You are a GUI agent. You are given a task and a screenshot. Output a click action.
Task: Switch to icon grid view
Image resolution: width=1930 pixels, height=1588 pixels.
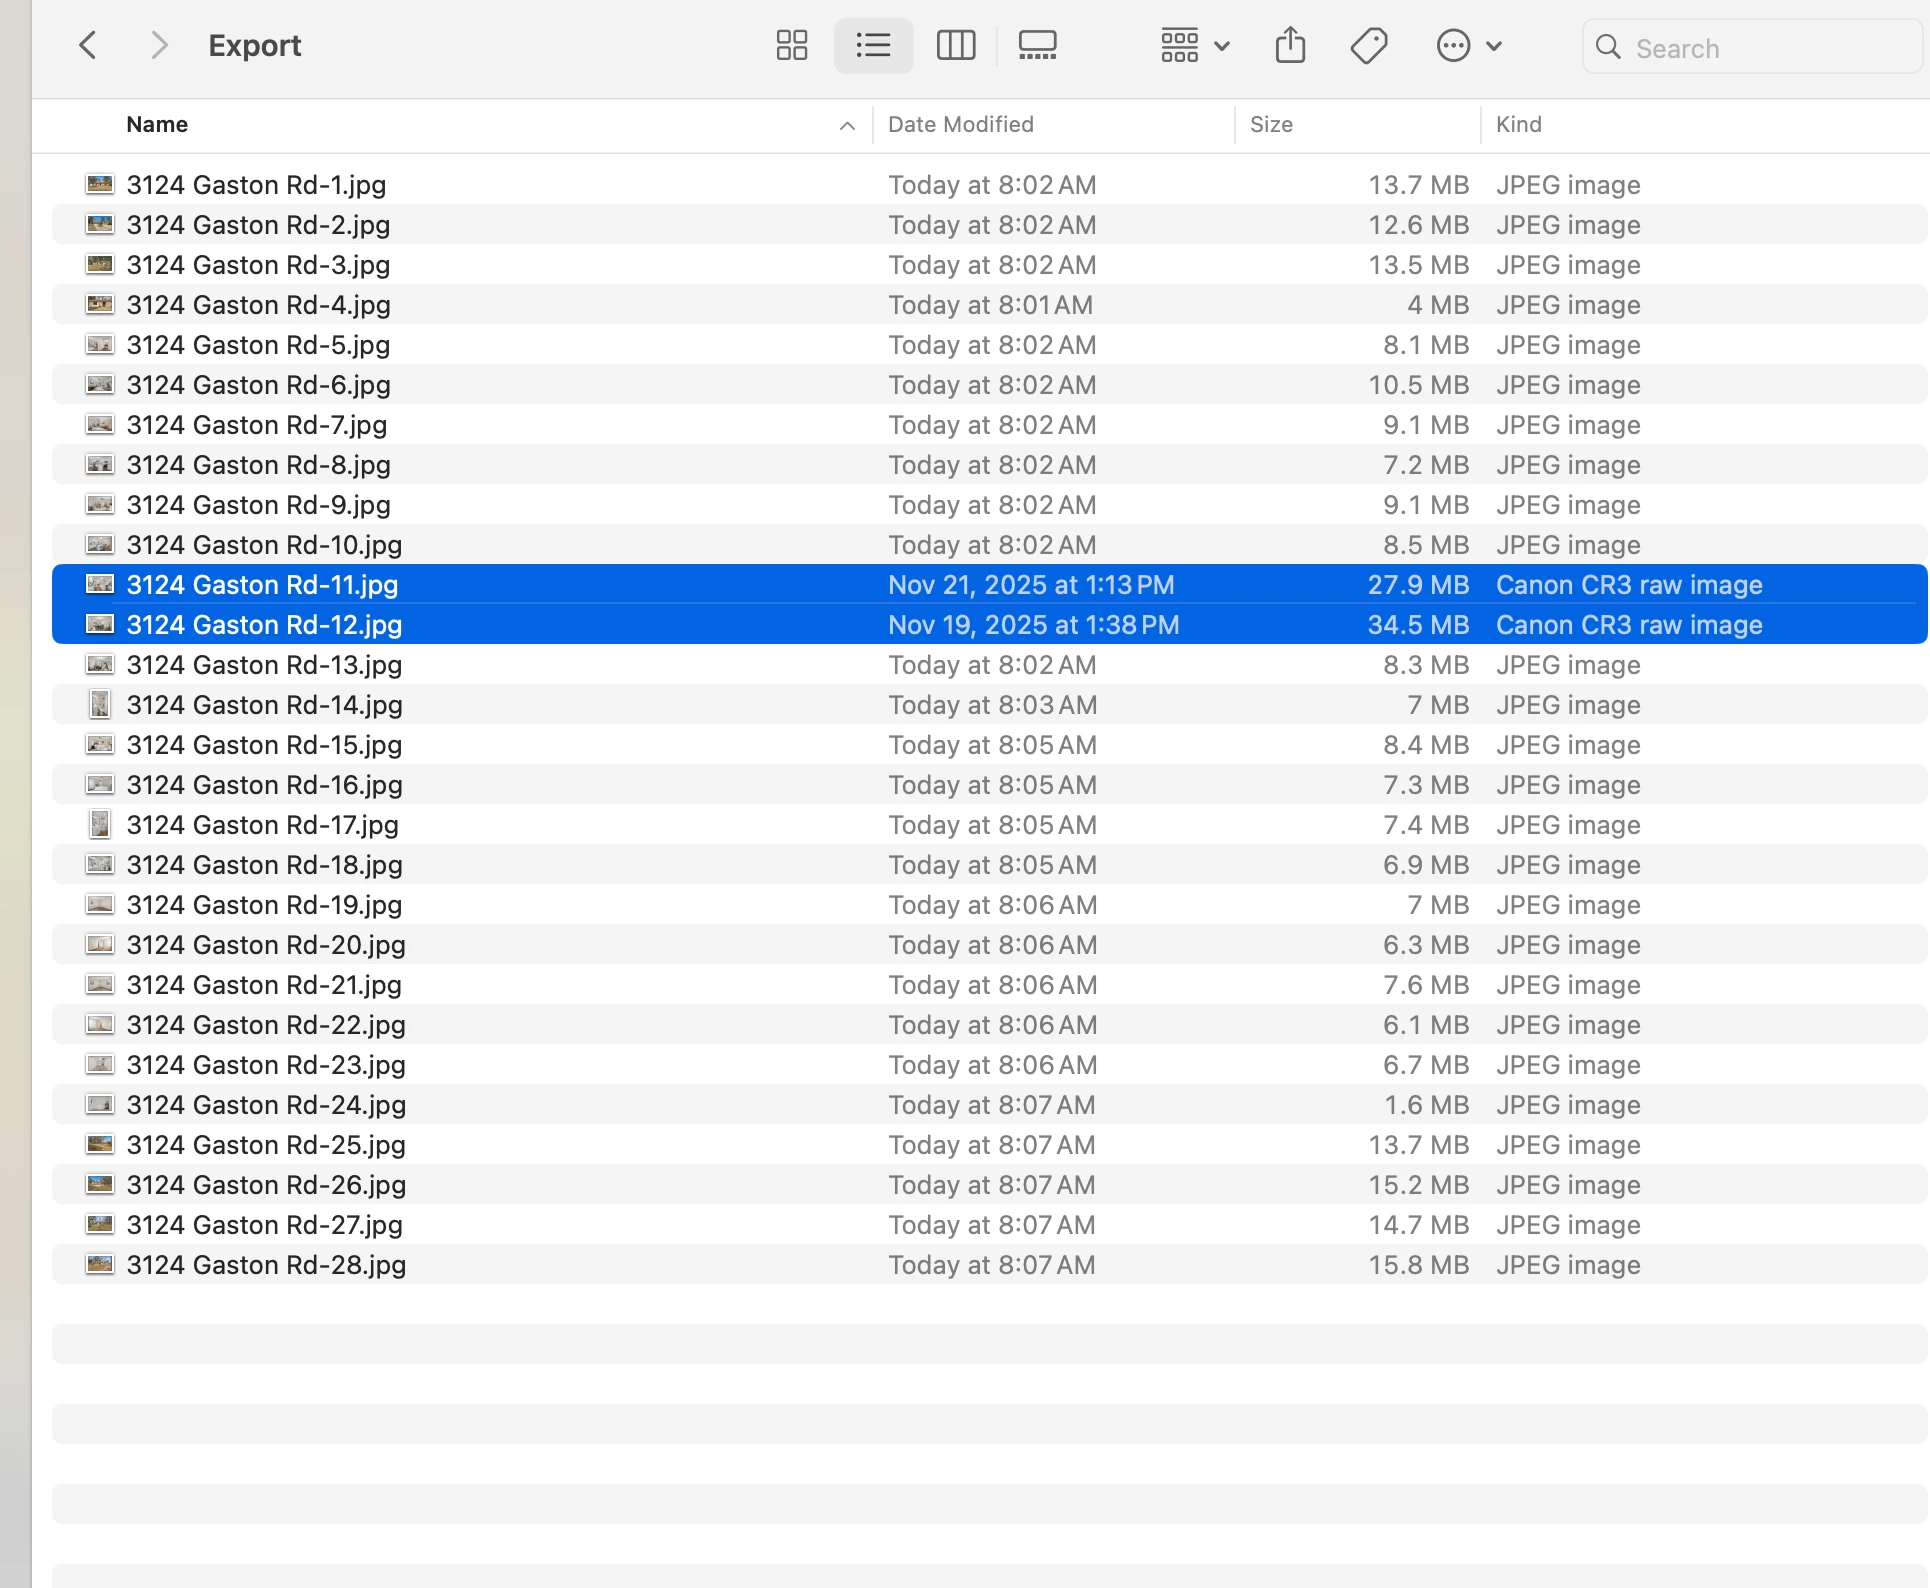click(792, 45)
